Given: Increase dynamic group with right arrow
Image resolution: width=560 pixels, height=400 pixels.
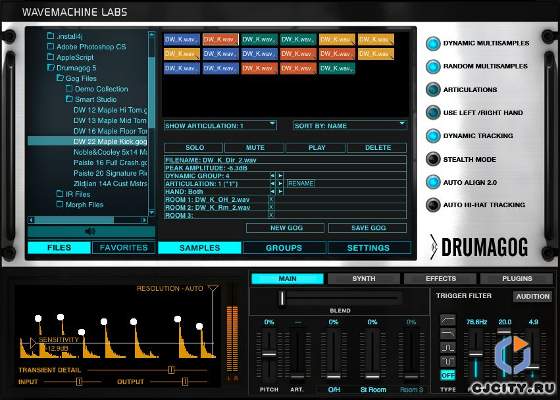Looking at the screenshot, I should (x=280, y=176).
